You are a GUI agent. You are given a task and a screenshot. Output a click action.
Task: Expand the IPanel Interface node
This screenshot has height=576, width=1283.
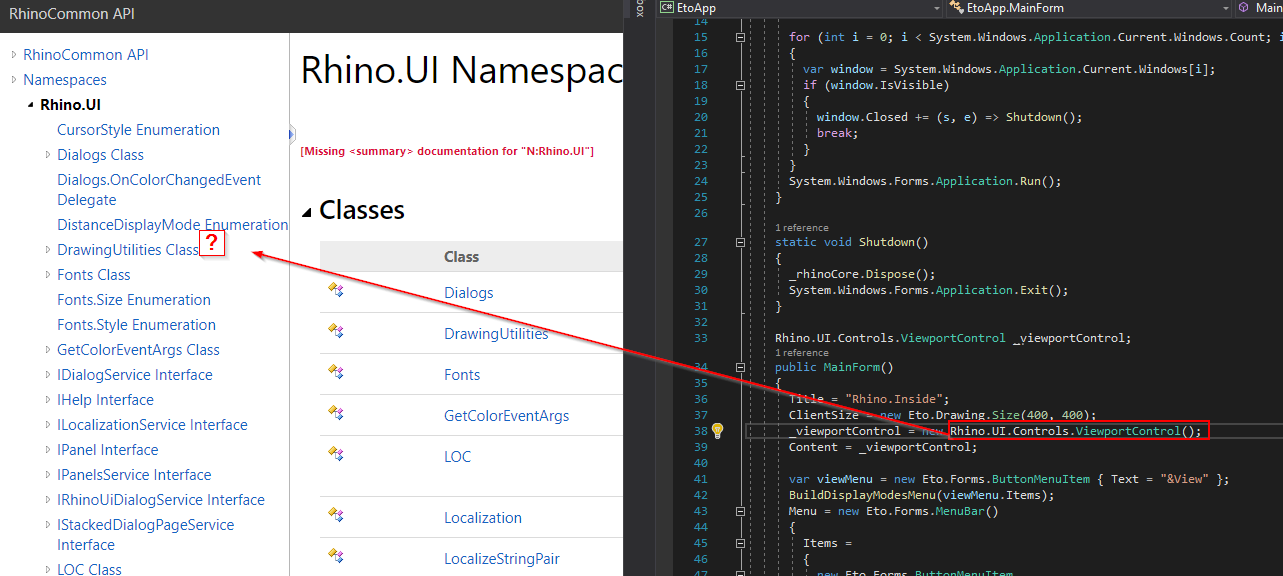pos(47,450)
